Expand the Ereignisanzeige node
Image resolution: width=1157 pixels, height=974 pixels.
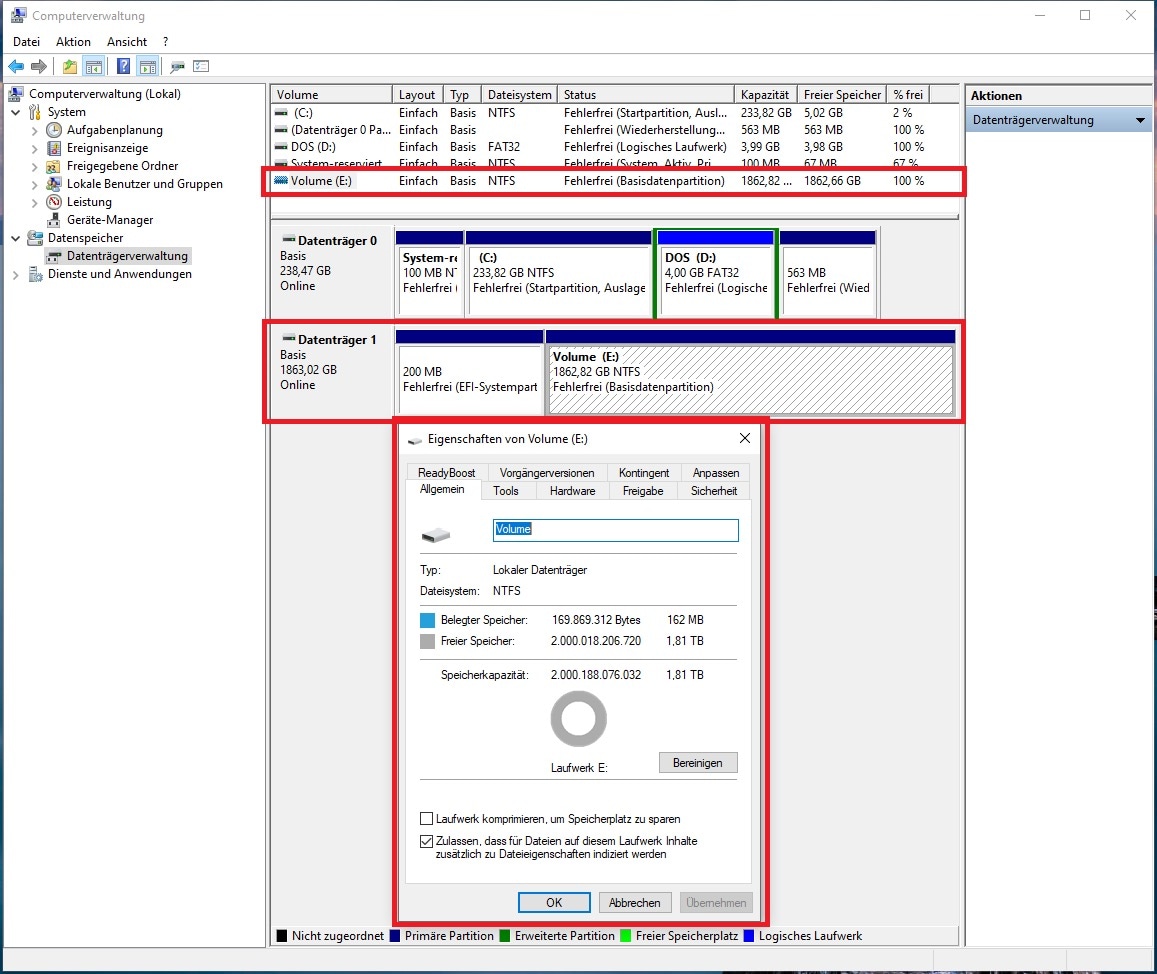point(35,148)
